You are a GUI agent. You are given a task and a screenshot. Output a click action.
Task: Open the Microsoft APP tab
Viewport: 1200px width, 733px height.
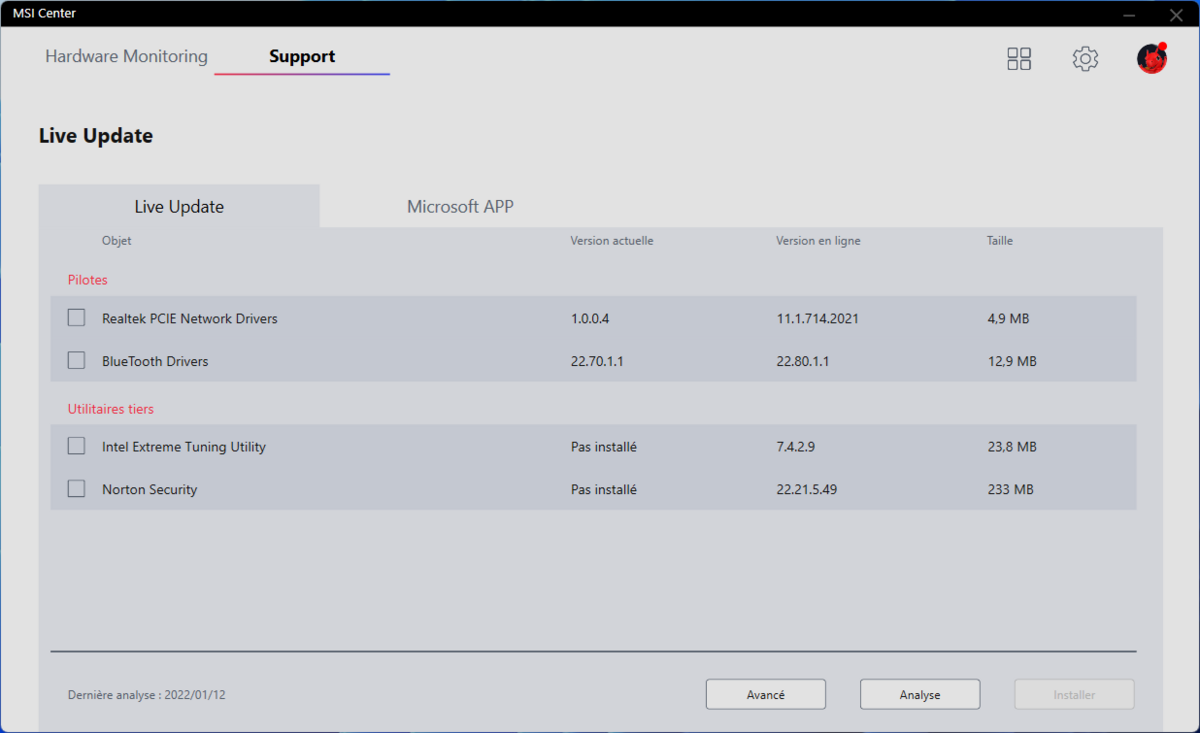pos(460,207)
